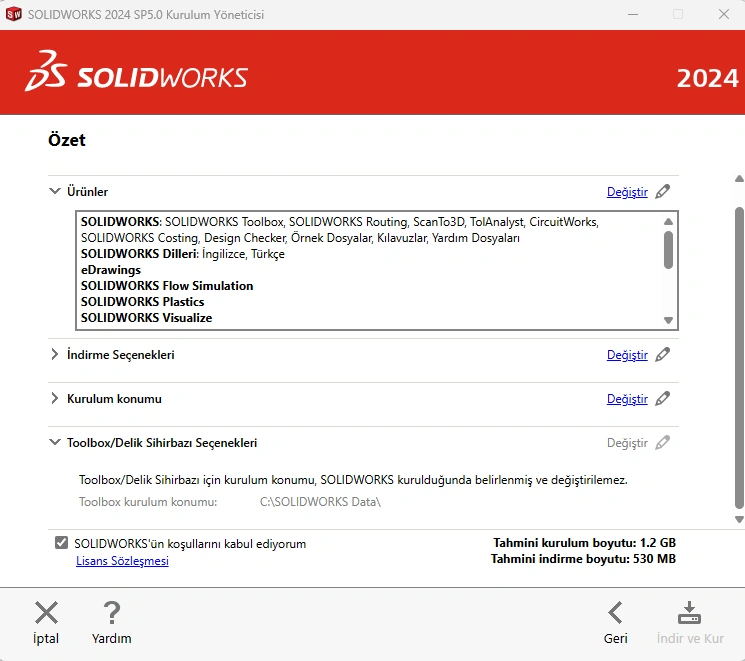This screenshot has width=745, height=661.
Task: Click the pencil icon beside Ürünler Değiştir
Action: pos(662,192)
